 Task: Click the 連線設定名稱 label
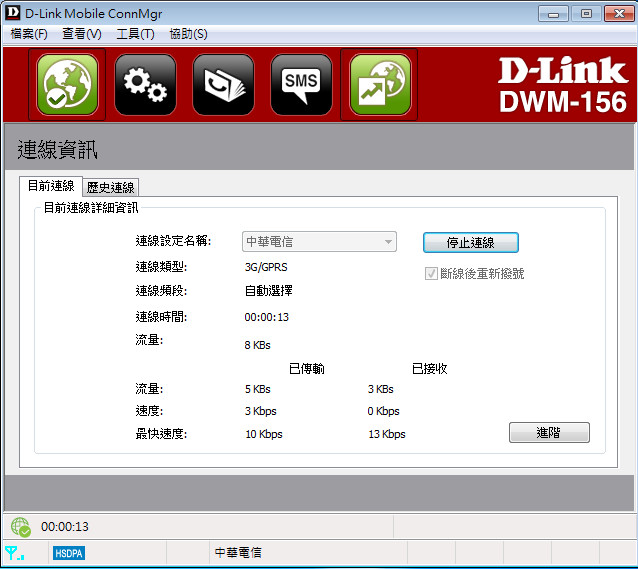pyautogui.click(x=174, y=241)
